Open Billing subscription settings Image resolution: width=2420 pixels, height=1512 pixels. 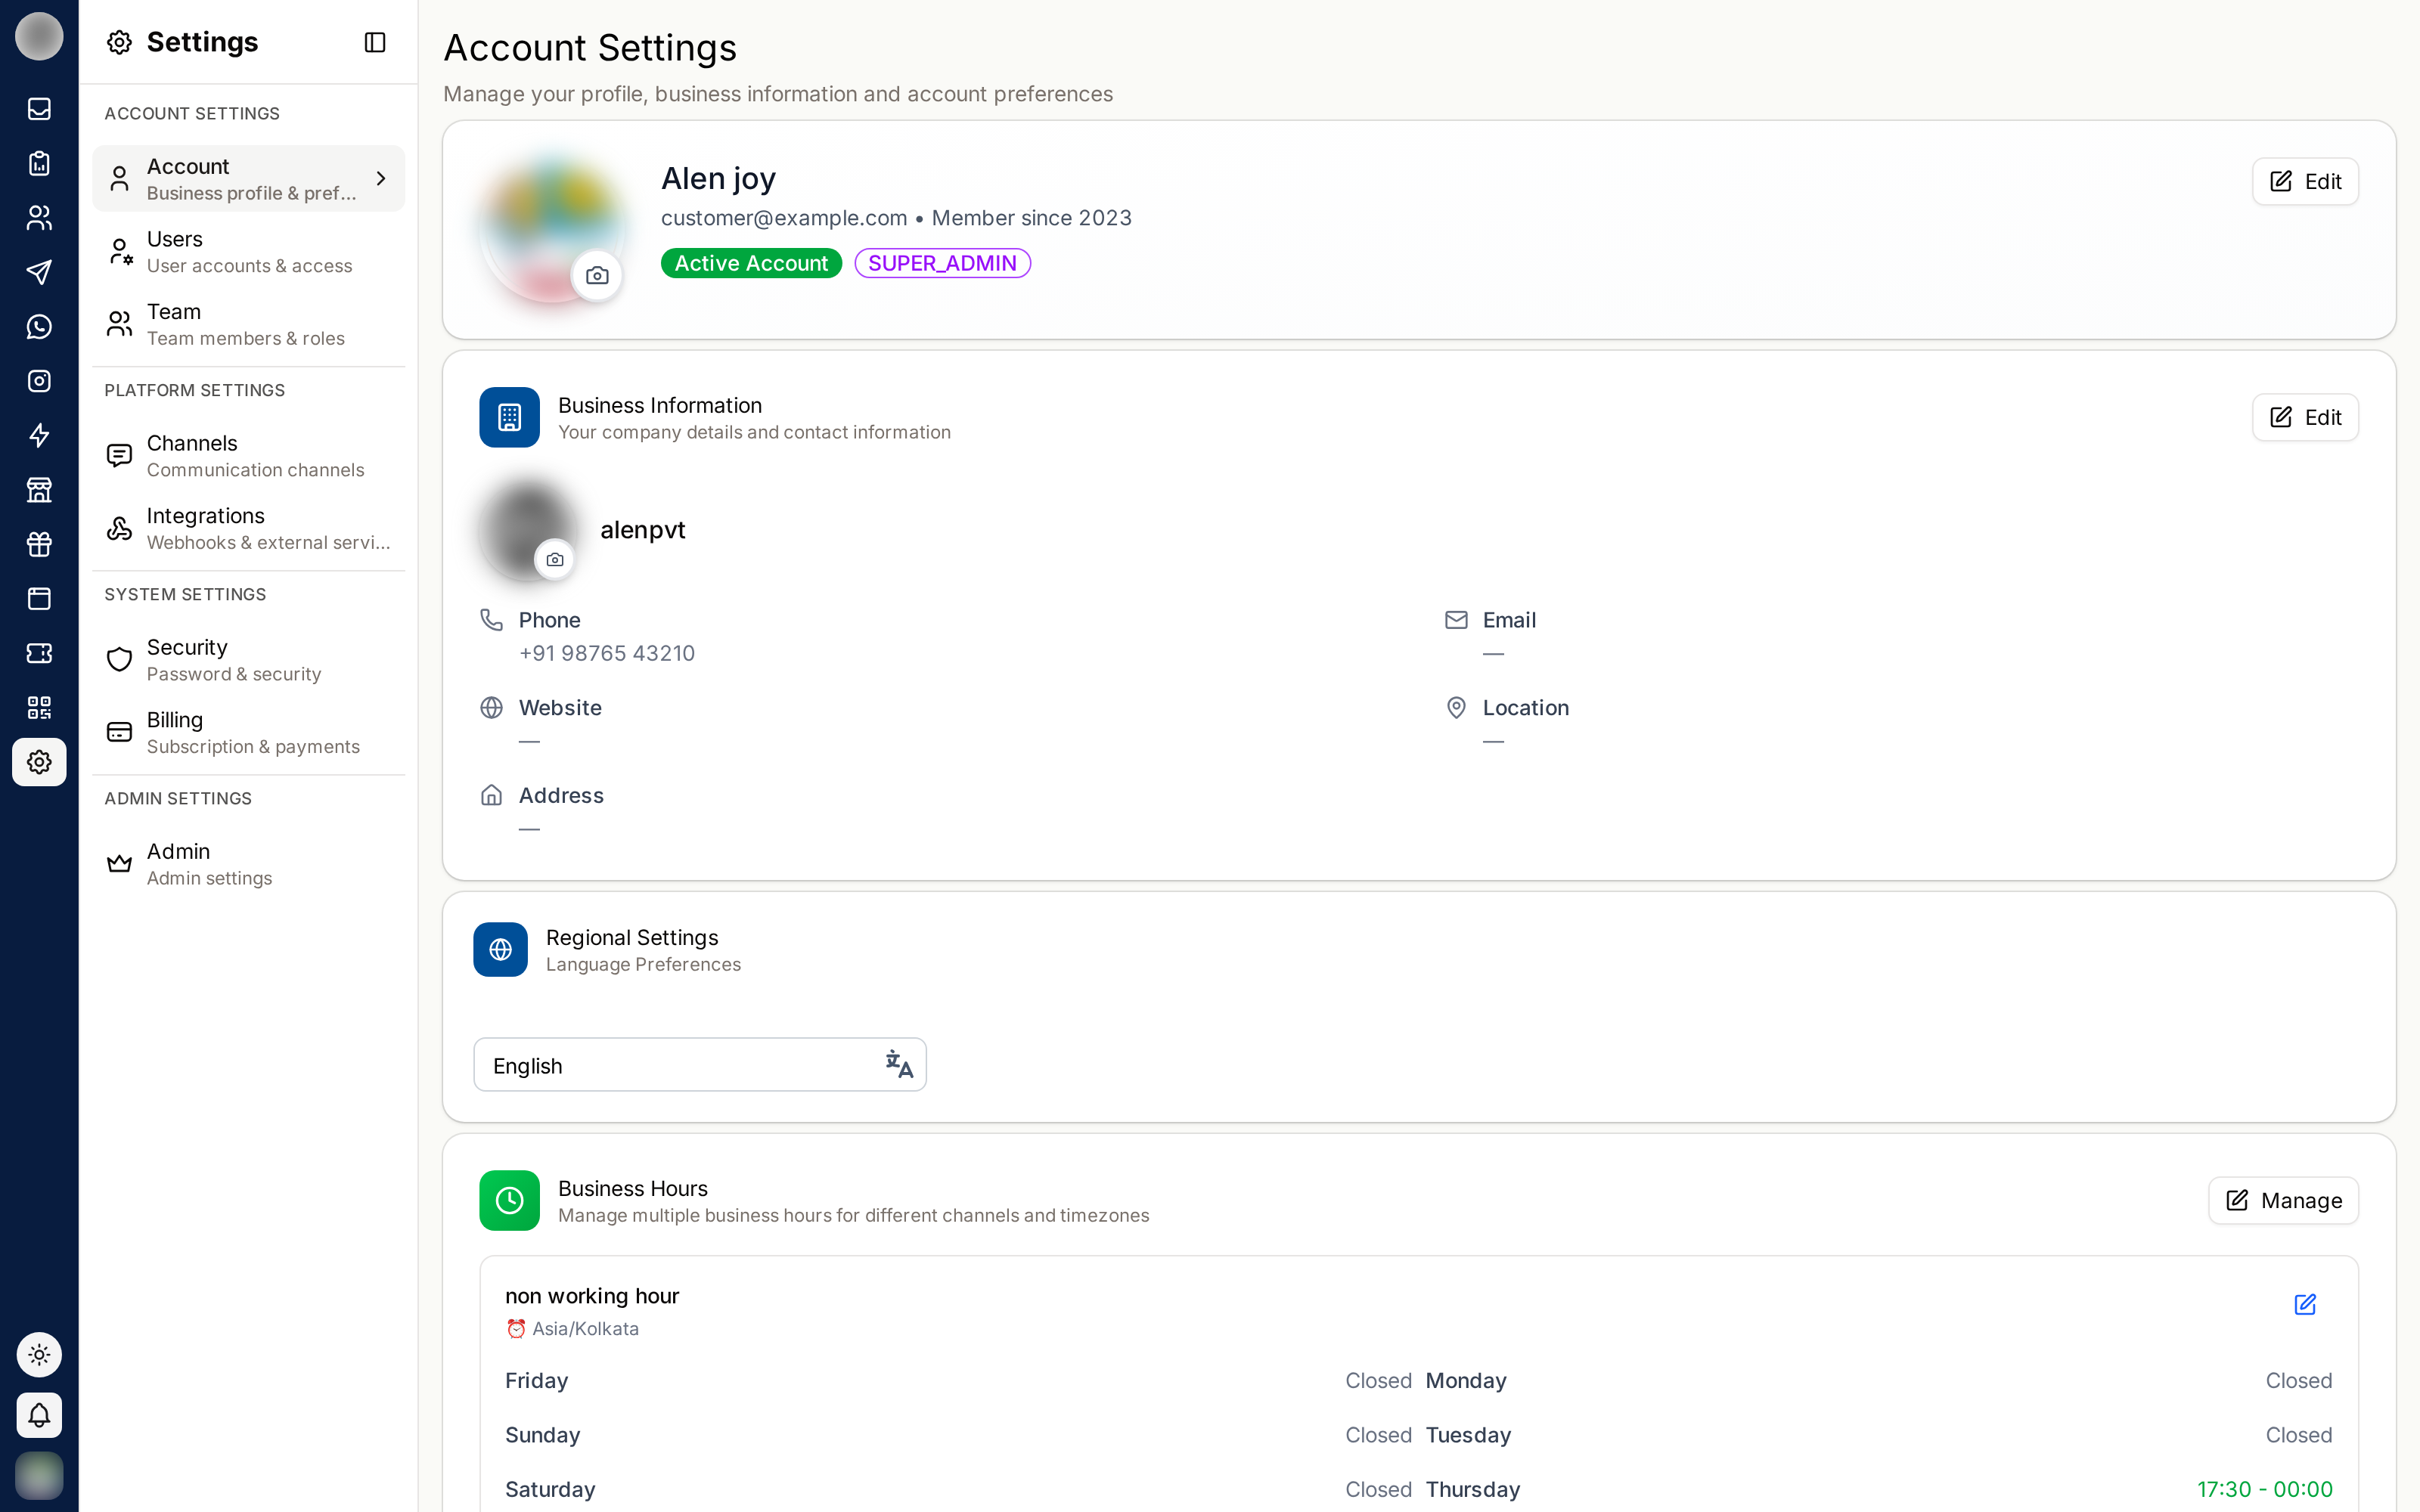coord(248,732)
